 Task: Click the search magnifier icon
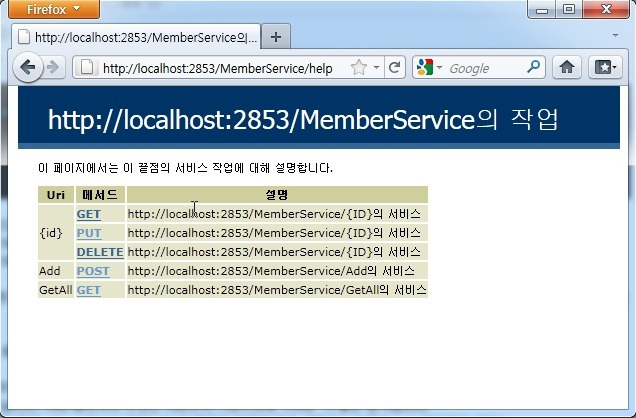534,66
